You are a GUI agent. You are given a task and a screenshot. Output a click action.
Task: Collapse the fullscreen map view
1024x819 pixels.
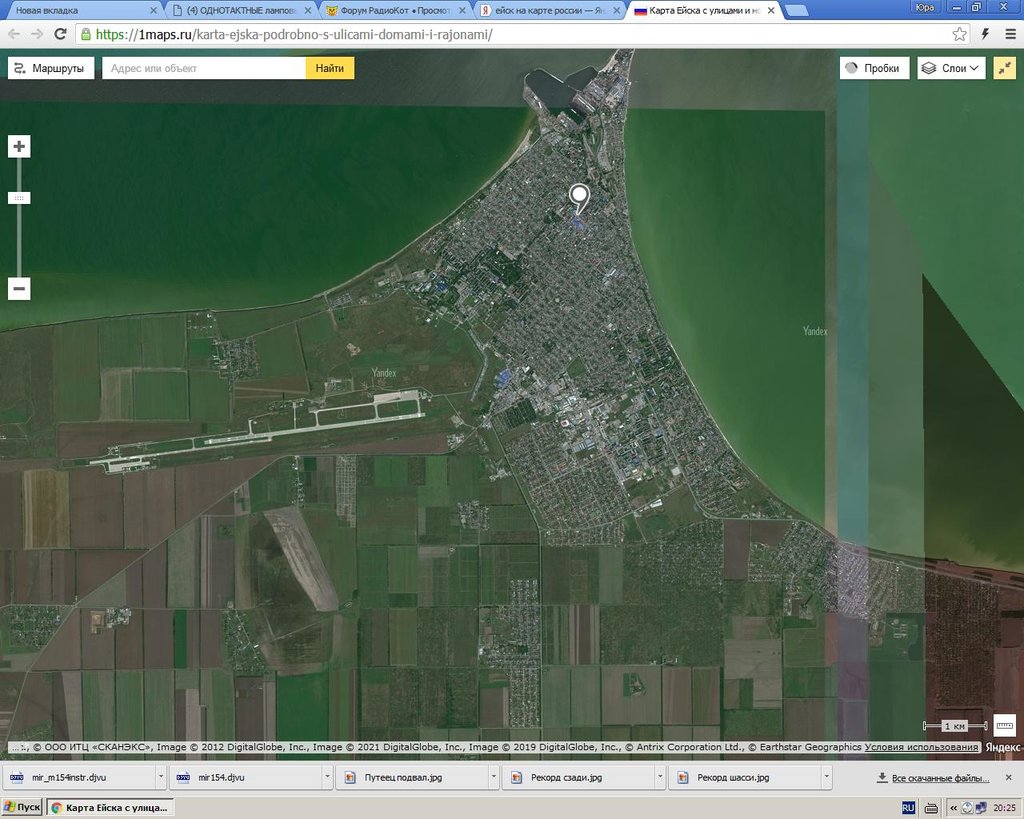(x=1004, y=68)
